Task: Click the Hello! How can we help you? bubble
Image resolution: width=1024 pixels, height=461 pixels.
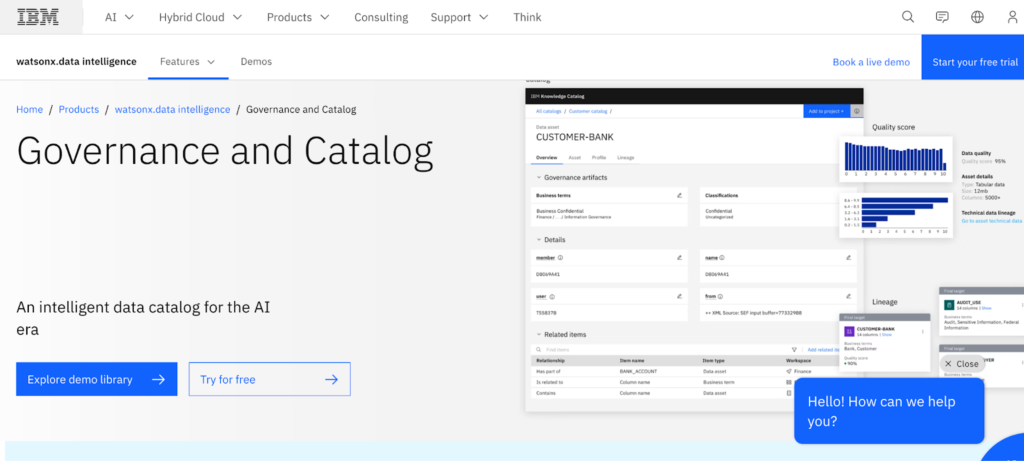Action: pos(889,411)
